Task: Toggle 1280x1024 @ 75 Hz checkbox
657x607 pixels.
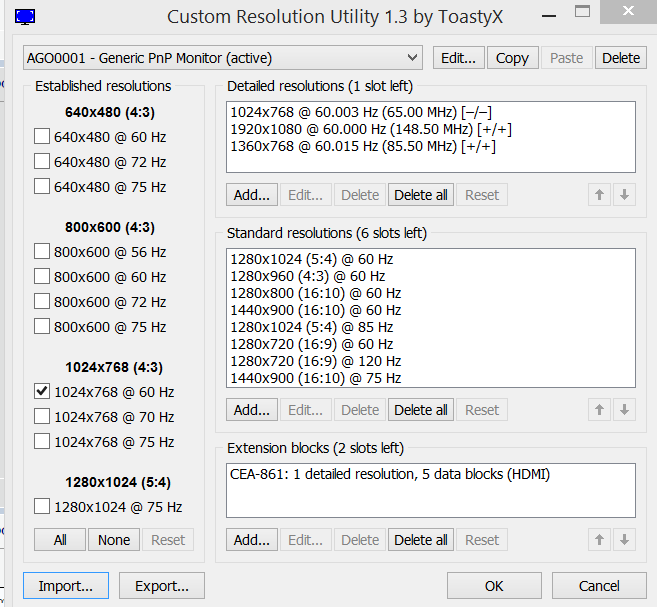Action: click(x=42, y=506)
